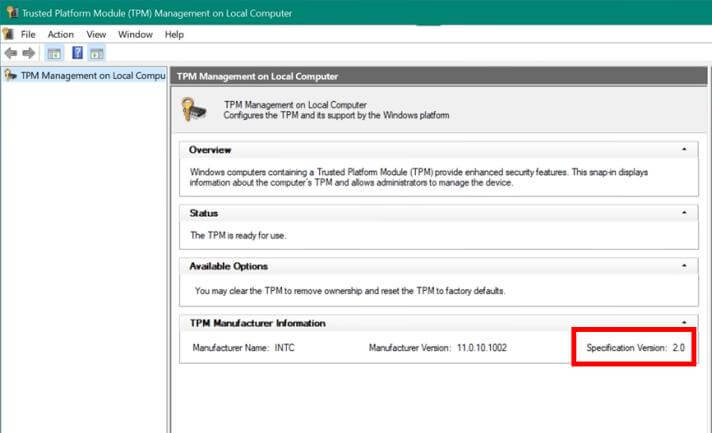
Task: Open the Help menu
Action: (x=174, y=34)
